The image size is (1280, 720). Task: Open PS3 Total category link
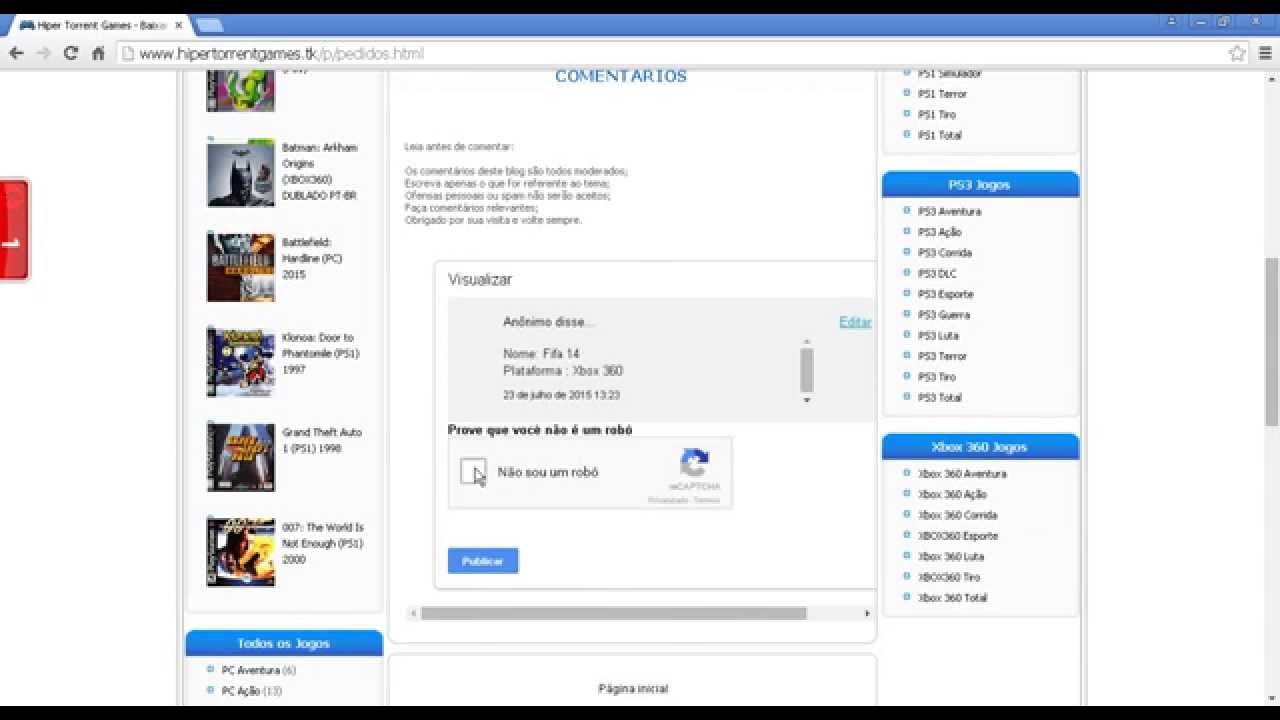(939, 397)
